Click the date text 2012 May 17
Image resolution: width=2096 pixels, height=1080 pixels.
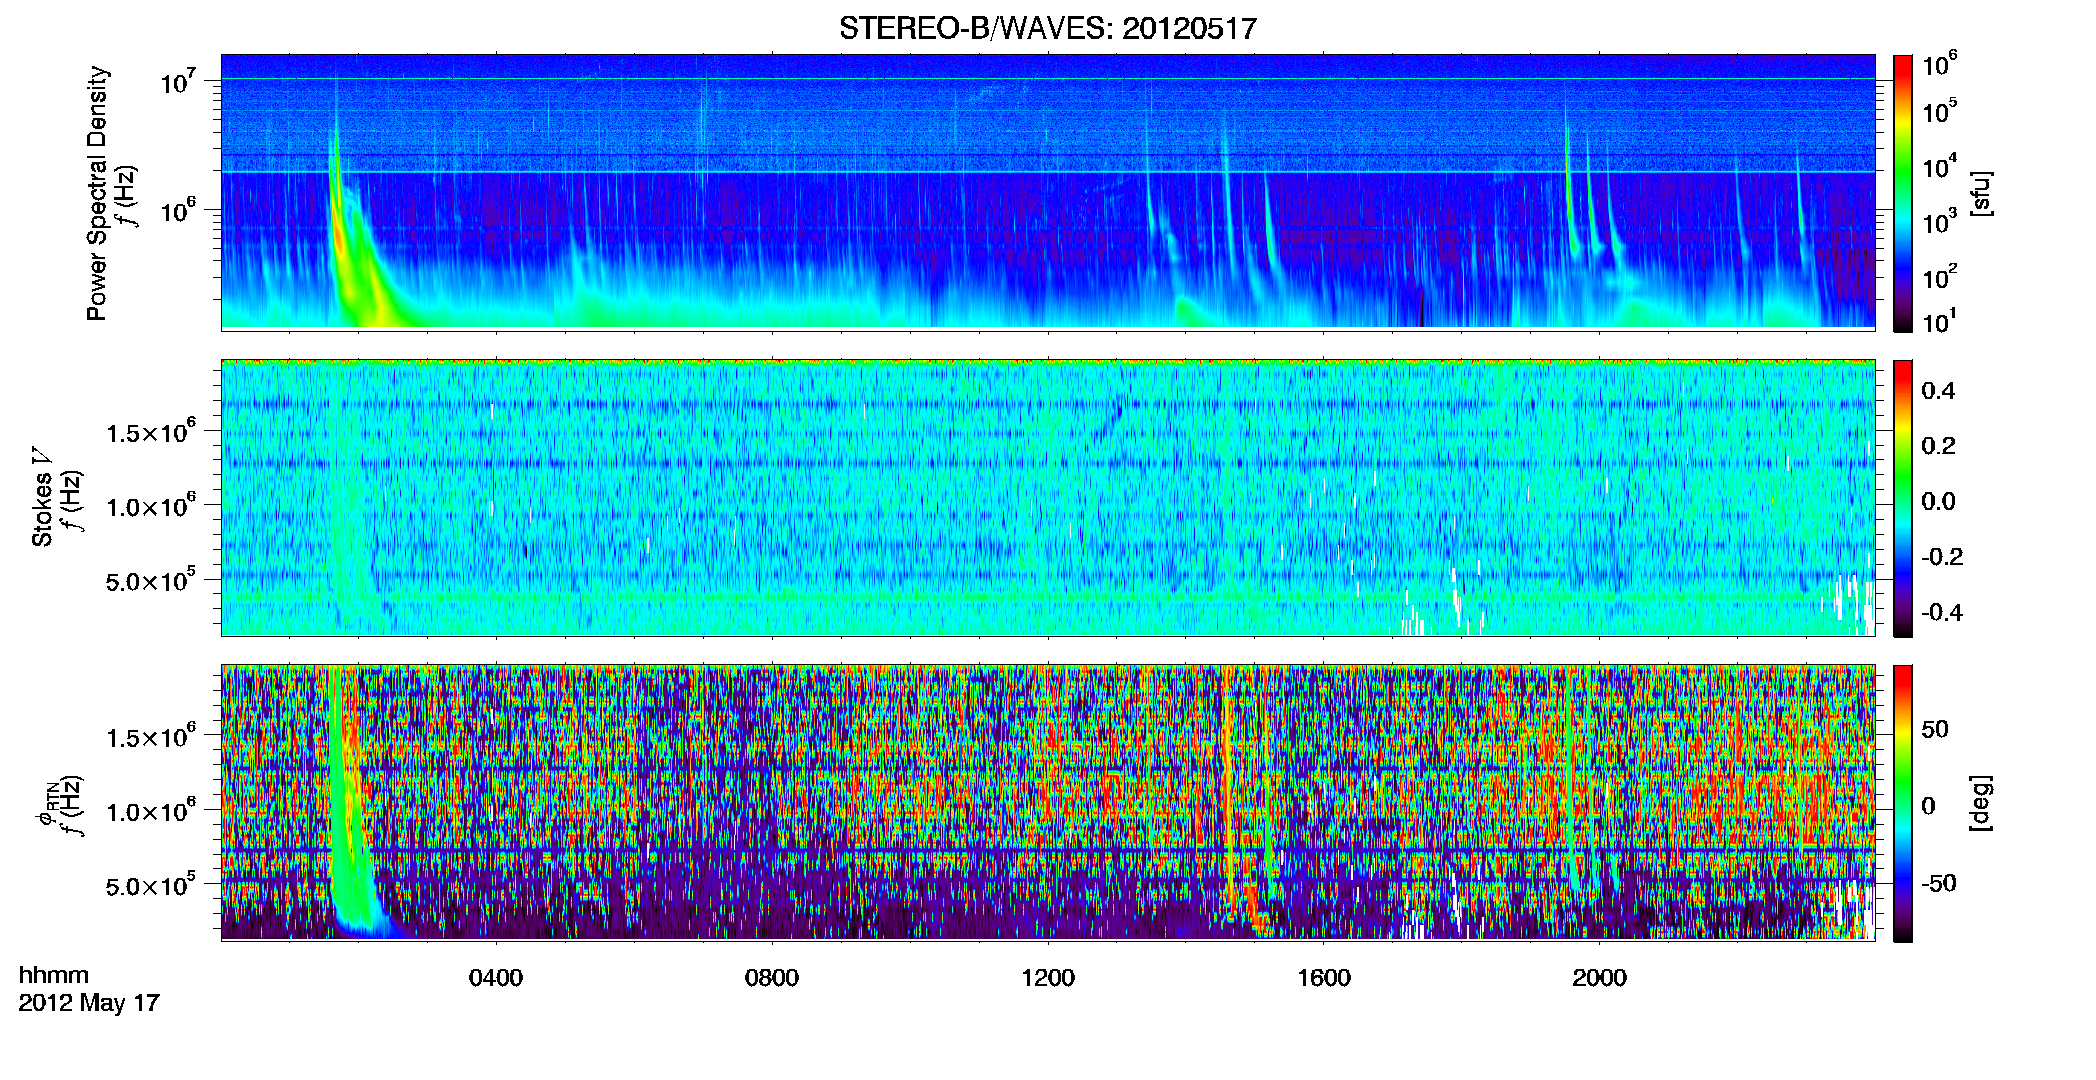point(89,1003)
